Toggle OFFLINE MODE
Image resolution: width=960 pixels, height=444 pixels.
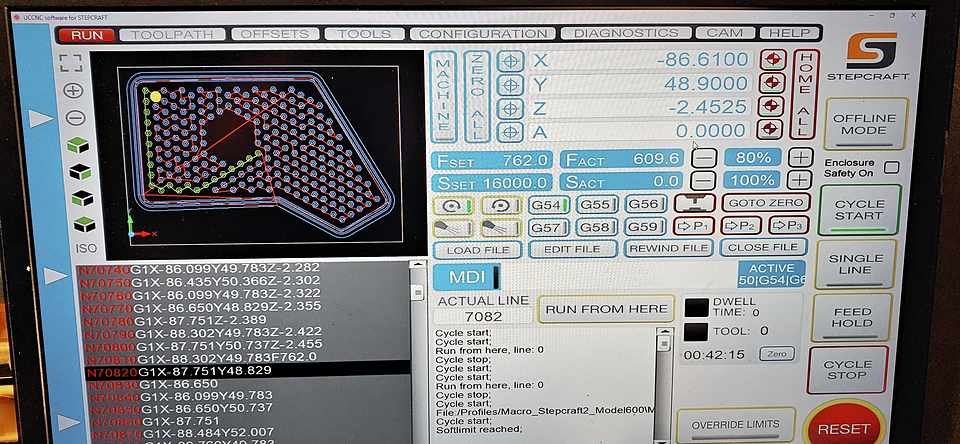(x=864, y=124)
